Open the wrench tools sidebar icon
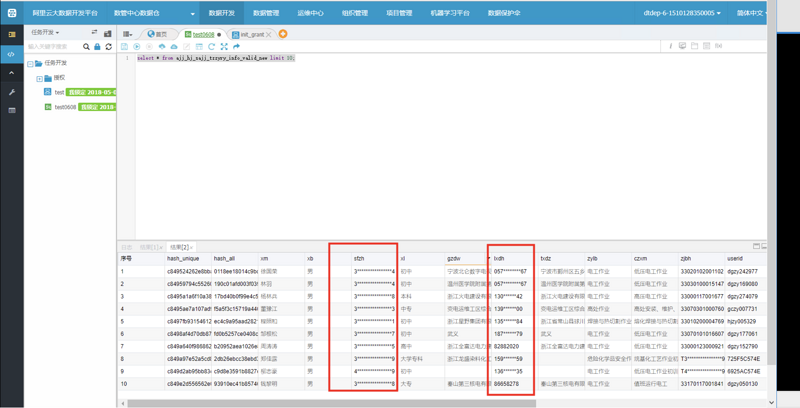Screen dimensions: 800x408 [12, 92]
